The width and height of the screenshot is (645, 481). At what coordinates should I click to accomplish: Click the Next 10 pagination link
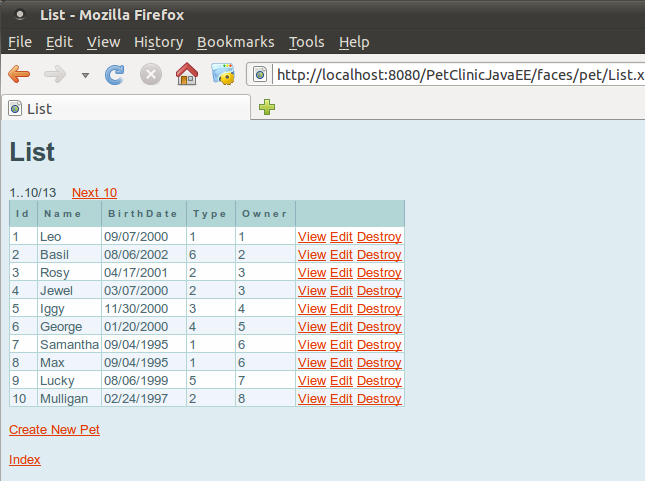(x=94, y=193)
